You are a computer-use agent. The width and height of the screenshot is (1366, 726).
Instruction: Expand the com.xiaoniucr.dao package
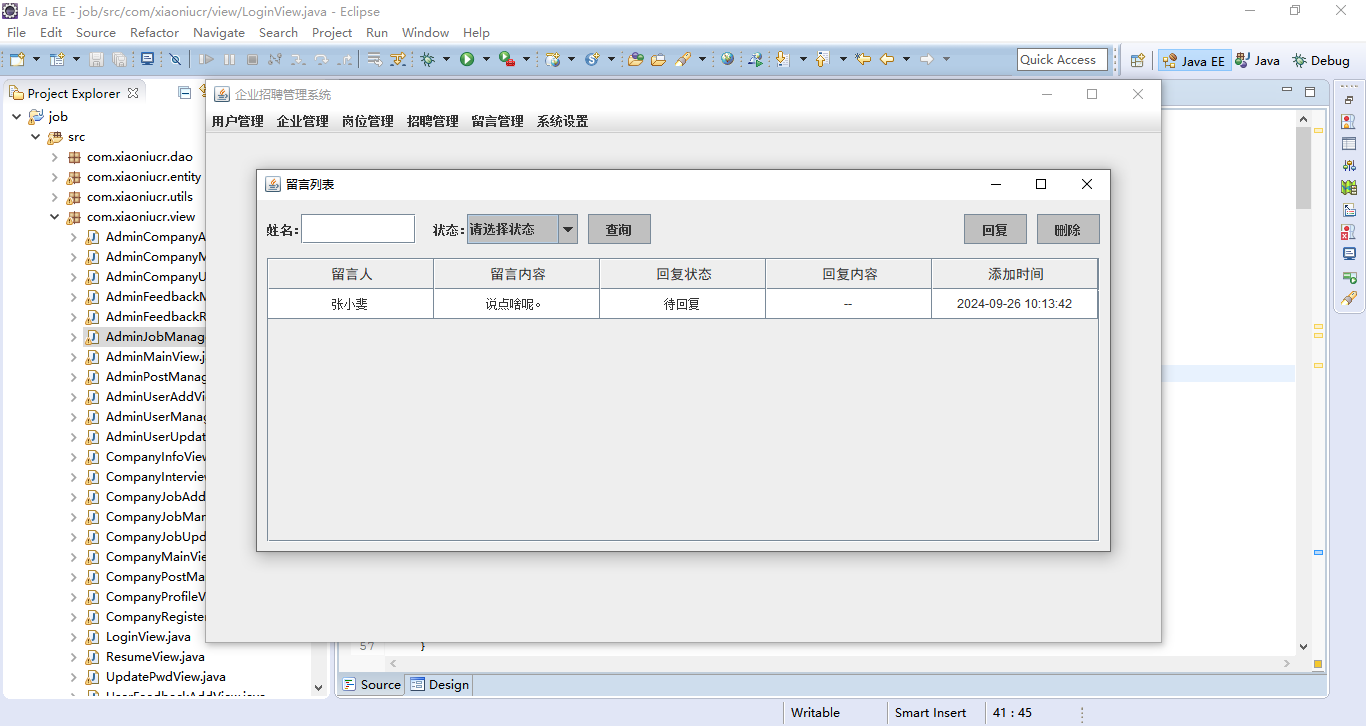54,157
